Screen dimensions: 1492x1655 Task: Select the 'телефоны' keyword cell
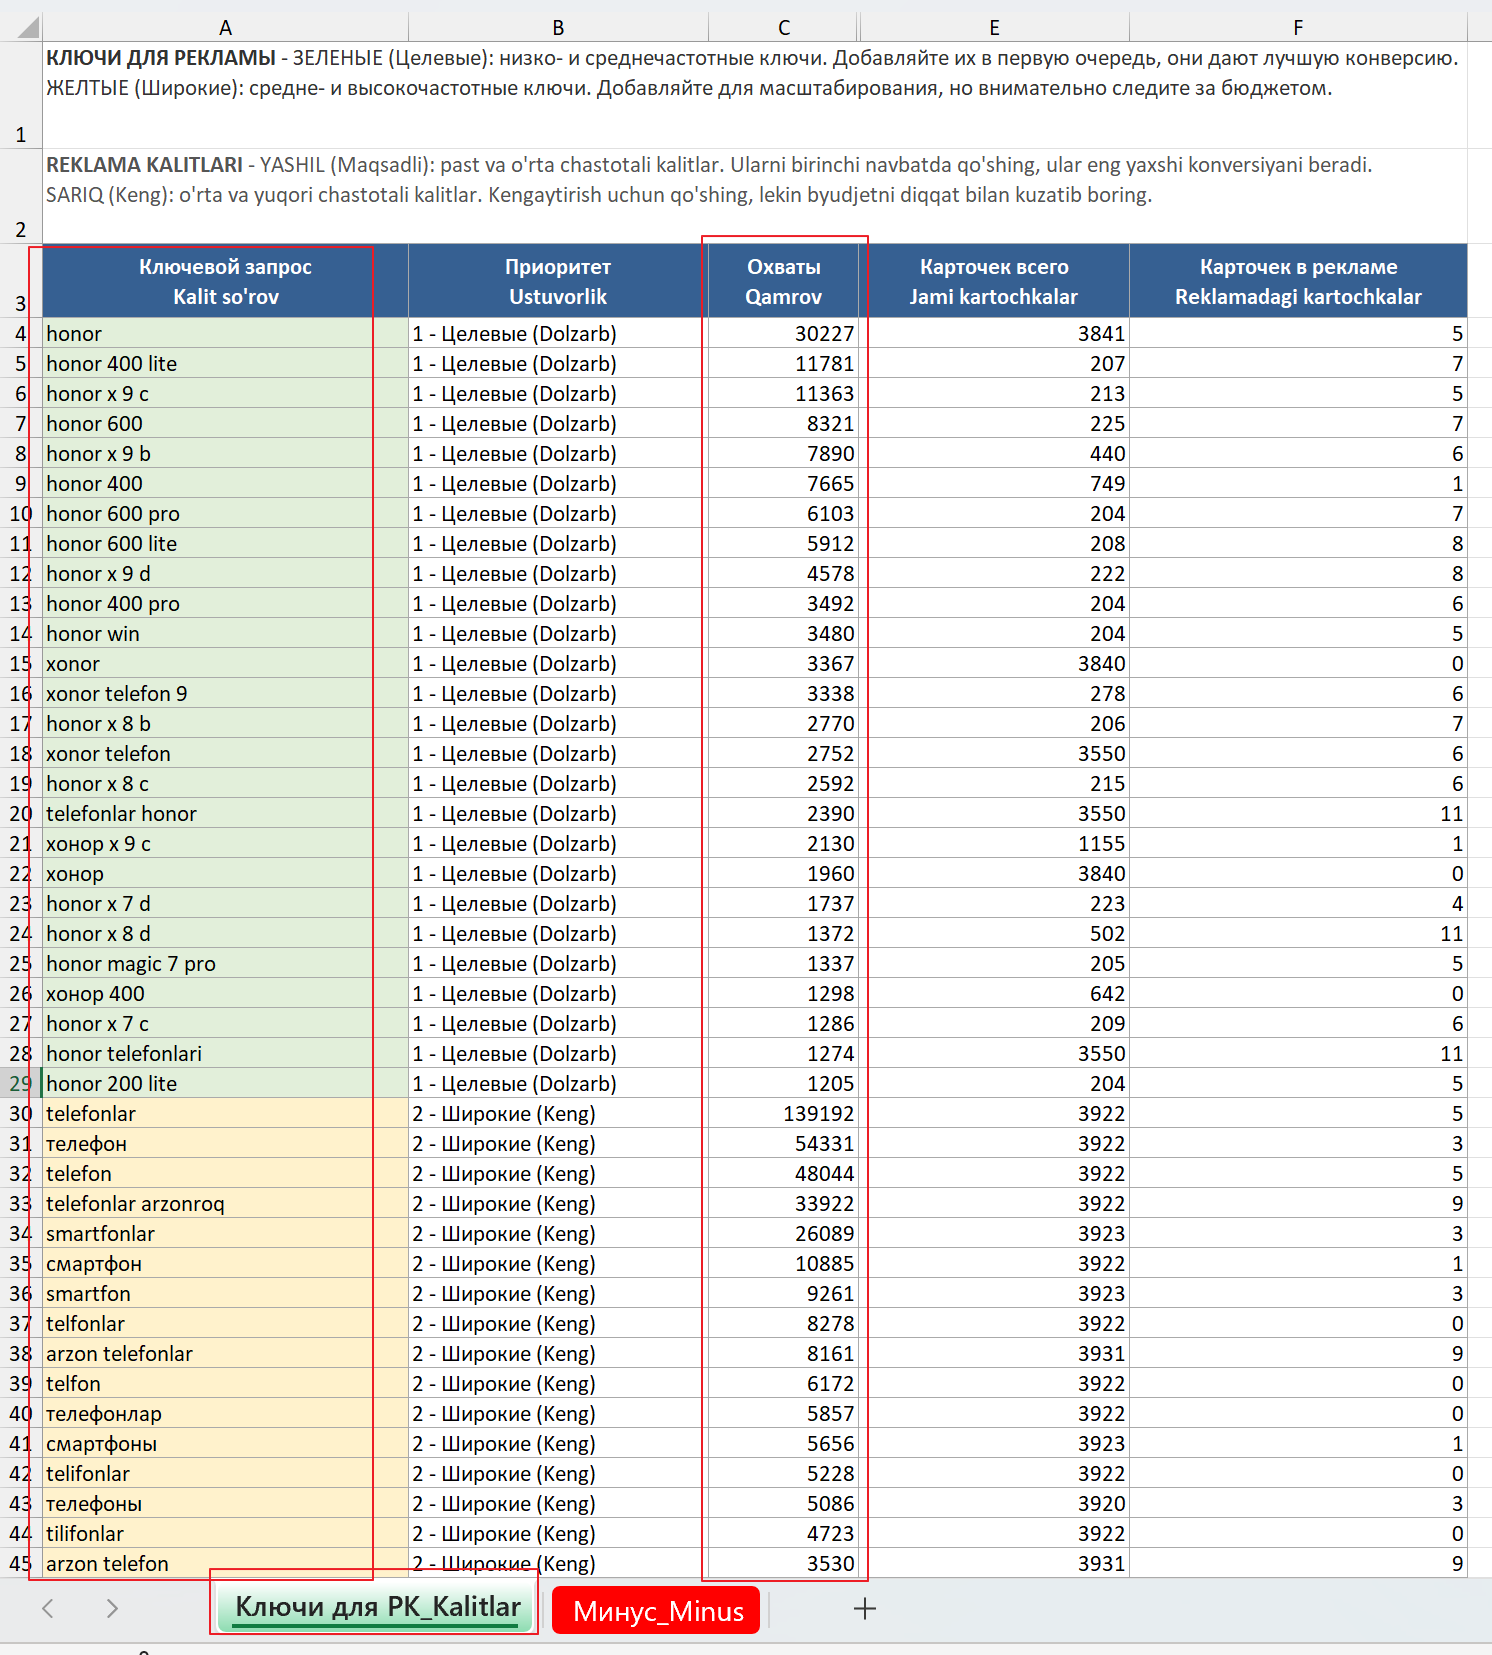pos(225,1503)
